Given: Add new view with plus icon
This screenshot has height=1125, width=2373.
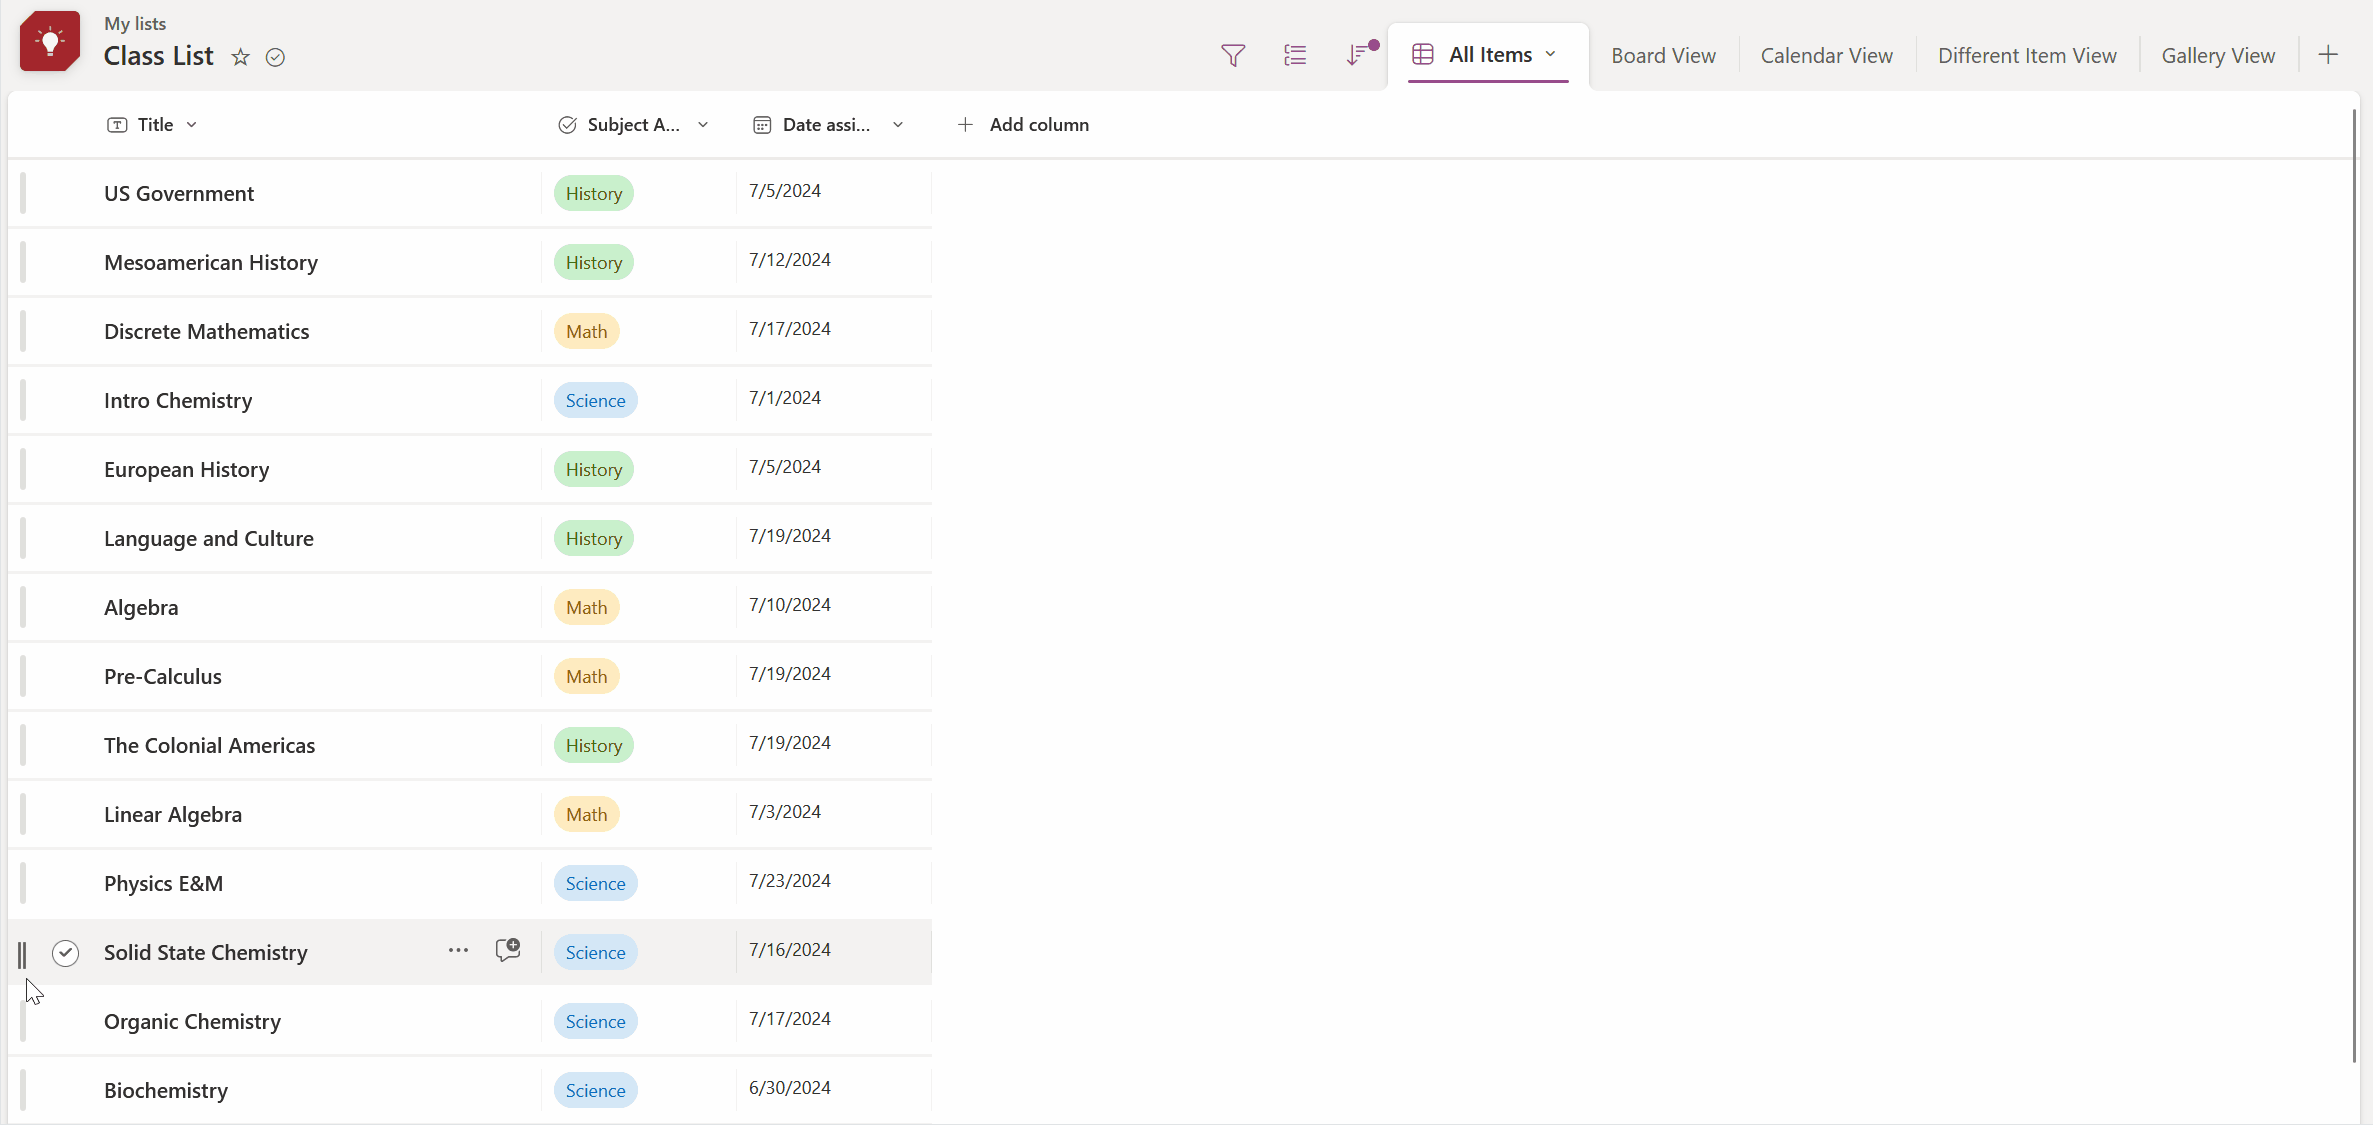Looking at the screenshot, I should click(x=2328, y=55).
